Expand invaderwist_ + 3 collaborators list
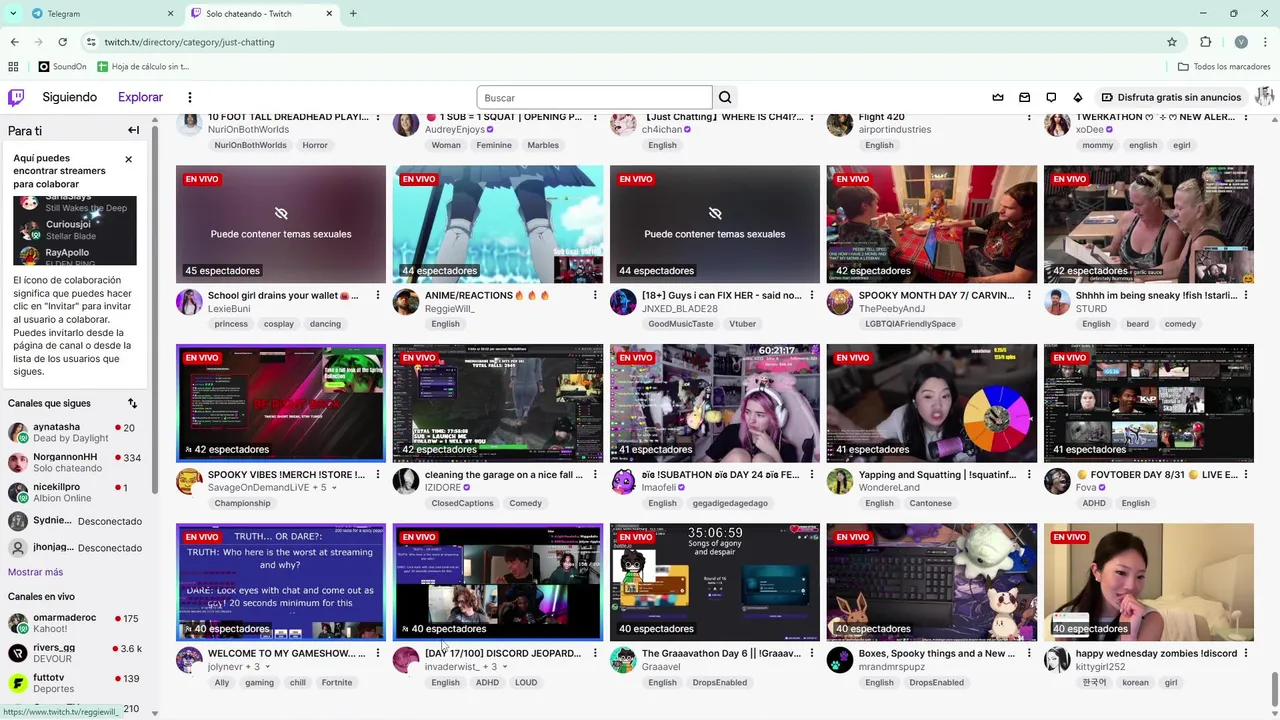 tap(507, 667)
